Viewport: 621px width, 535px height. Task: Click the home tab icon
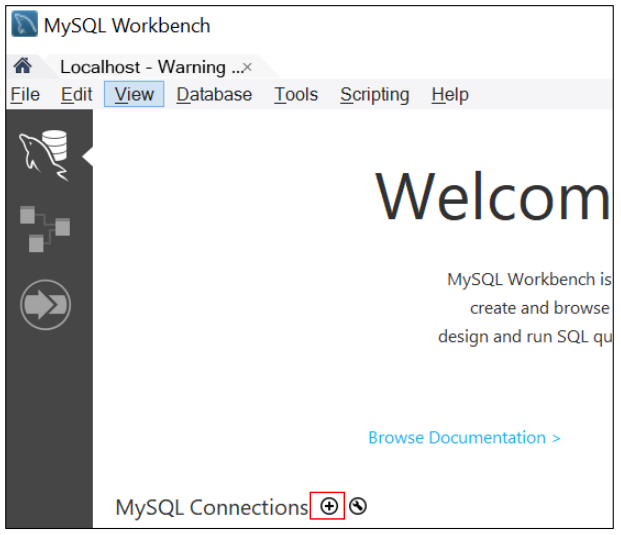(x=23, y=66)
